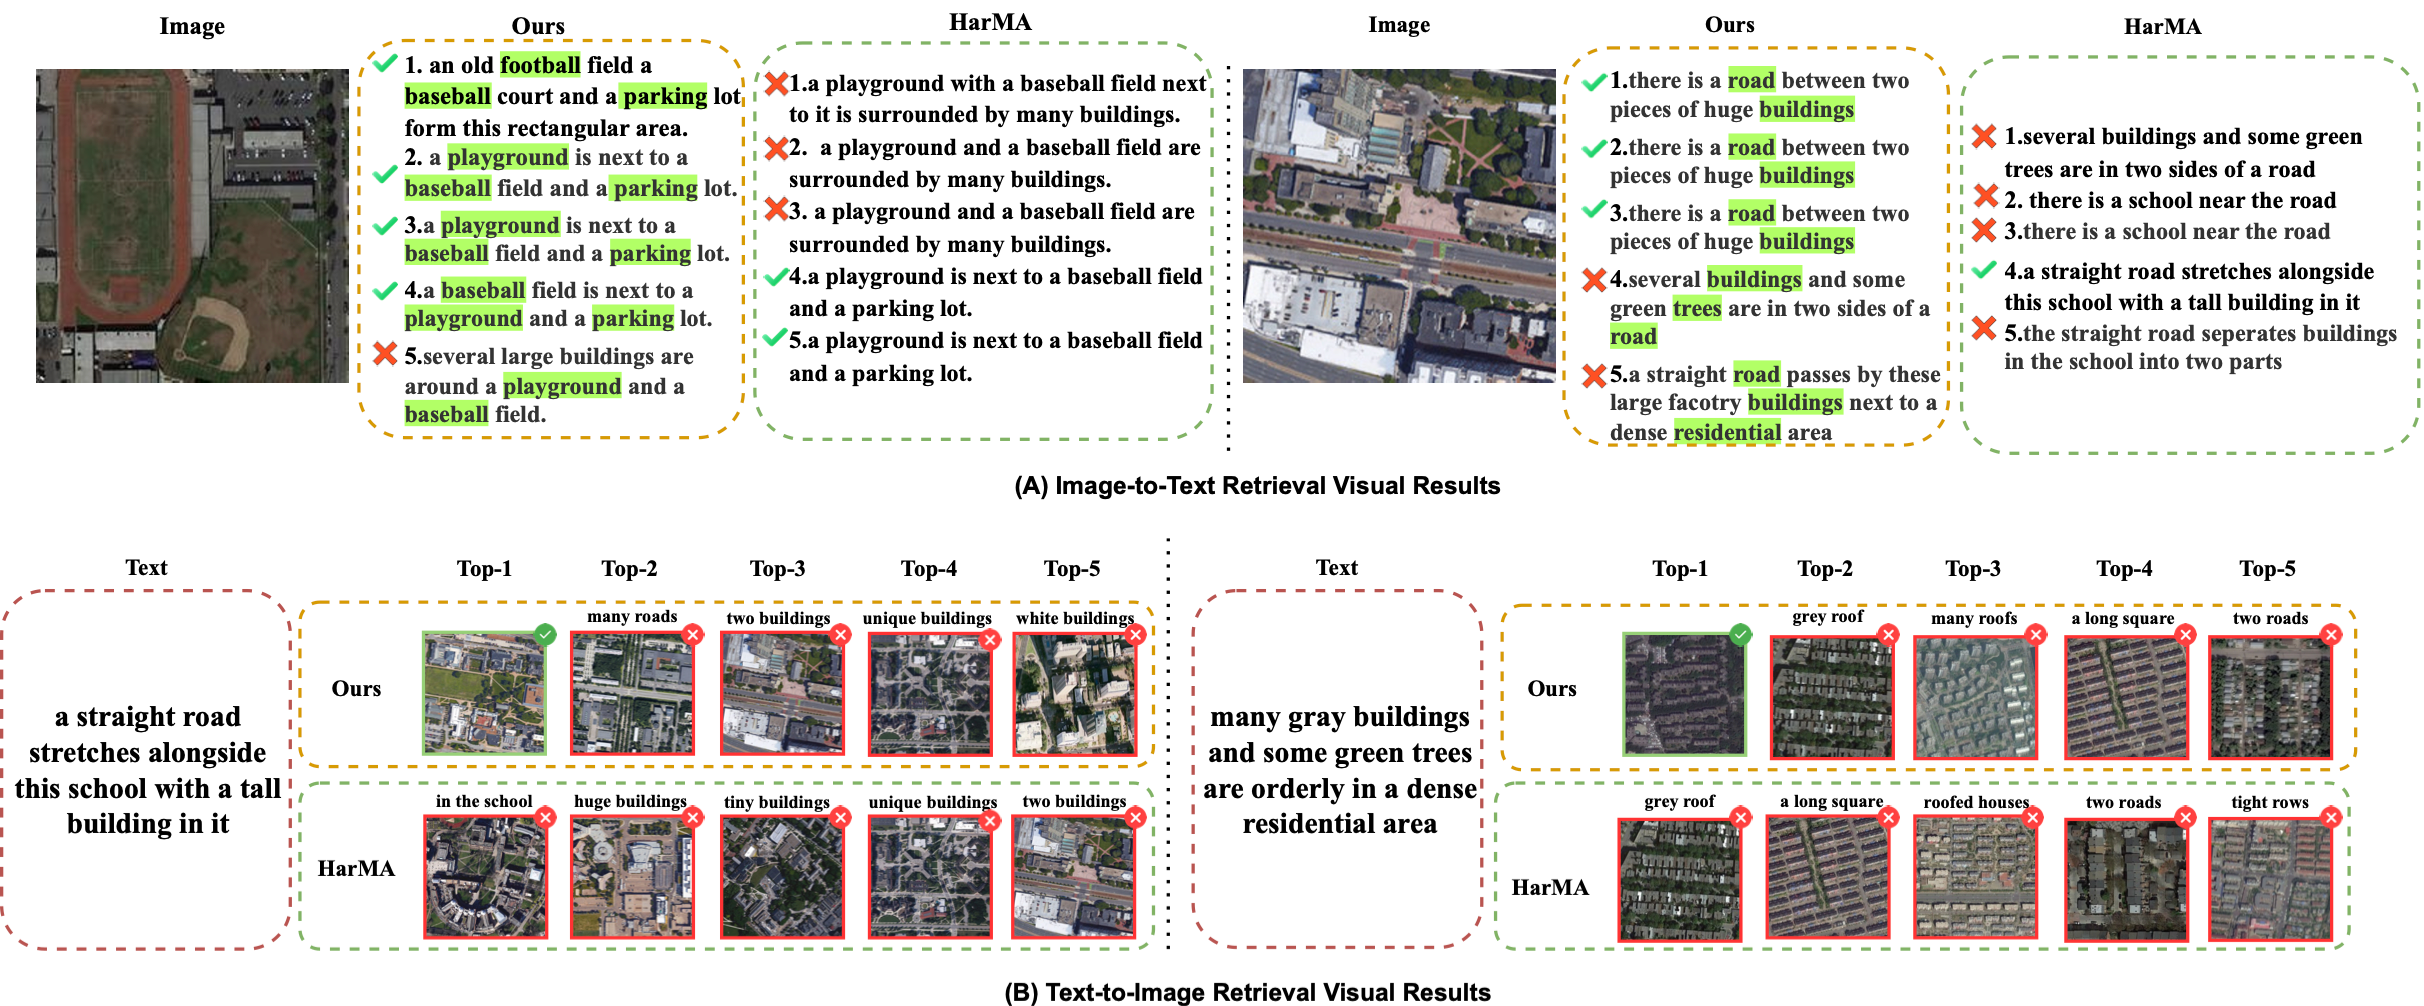Click the red cross beside "5.the straight road seperates buildings"
This screenshot has height=1006, width=2424.
coord(1985,328)
